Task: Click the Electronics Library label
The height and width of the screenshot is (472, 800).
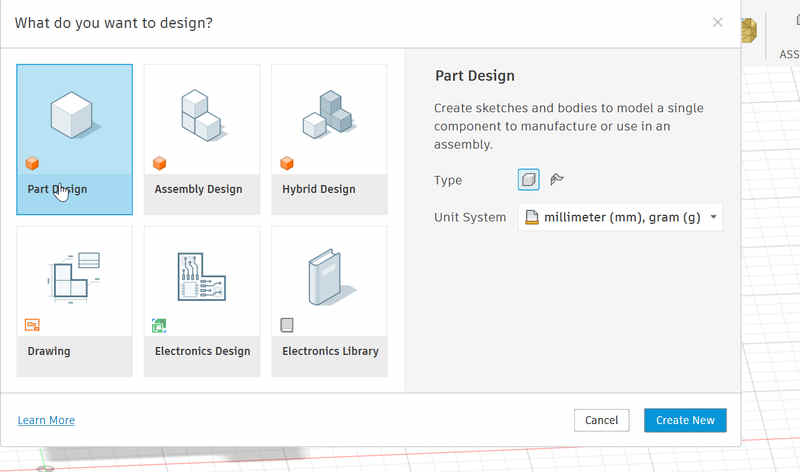Action: pyautogui.click(x=330, y=351)
